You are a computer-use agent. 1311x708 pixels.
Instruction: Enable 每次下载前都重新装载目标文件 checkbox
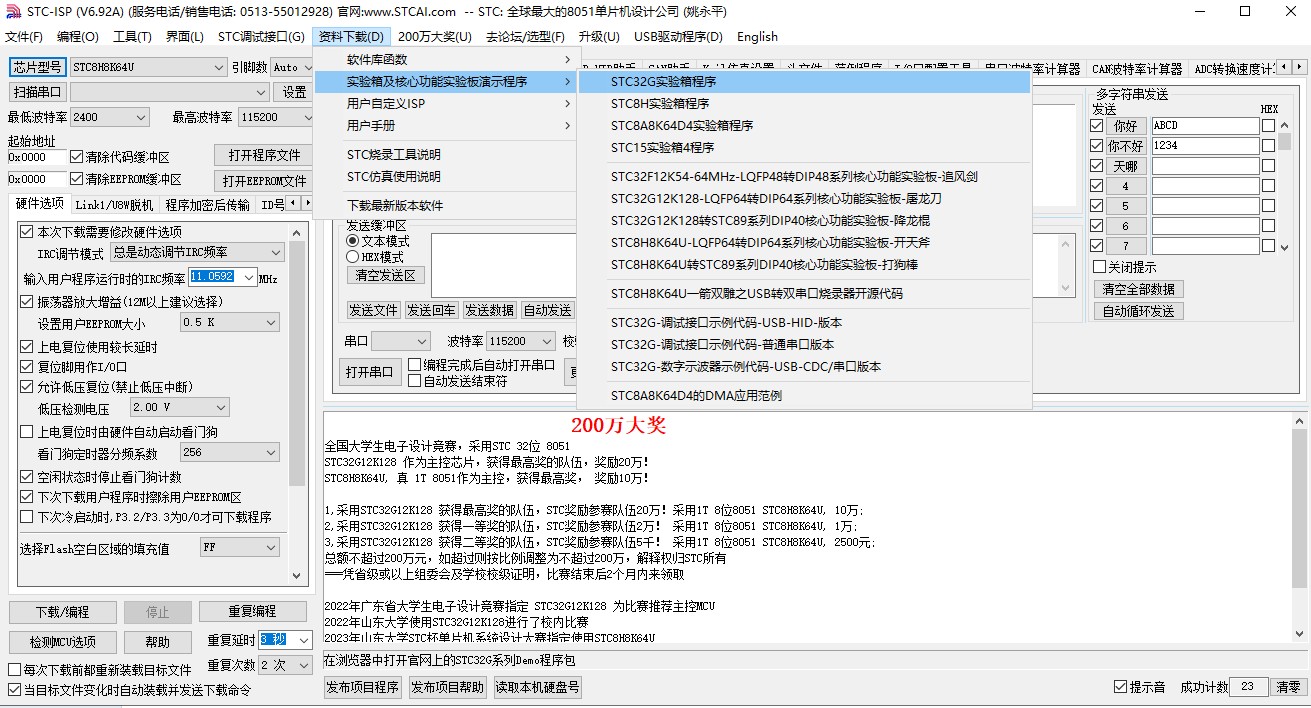(x=15, y=670)
